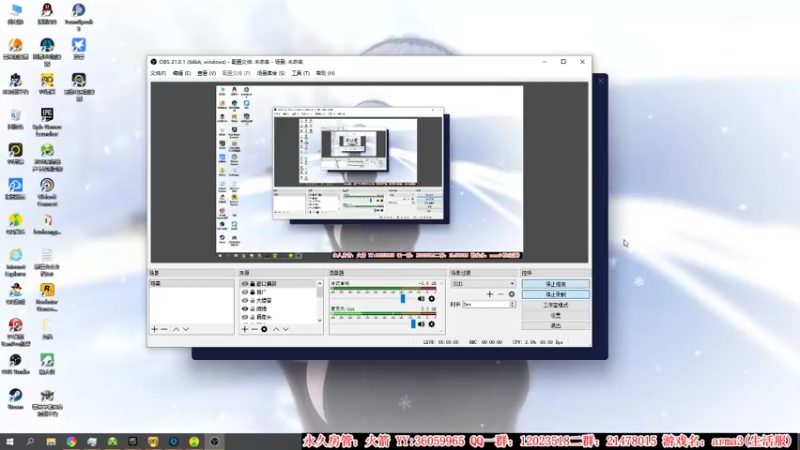Open 文件(F) File menu
Viewport: 800px width, 450px height.
(x=158, y=73)
